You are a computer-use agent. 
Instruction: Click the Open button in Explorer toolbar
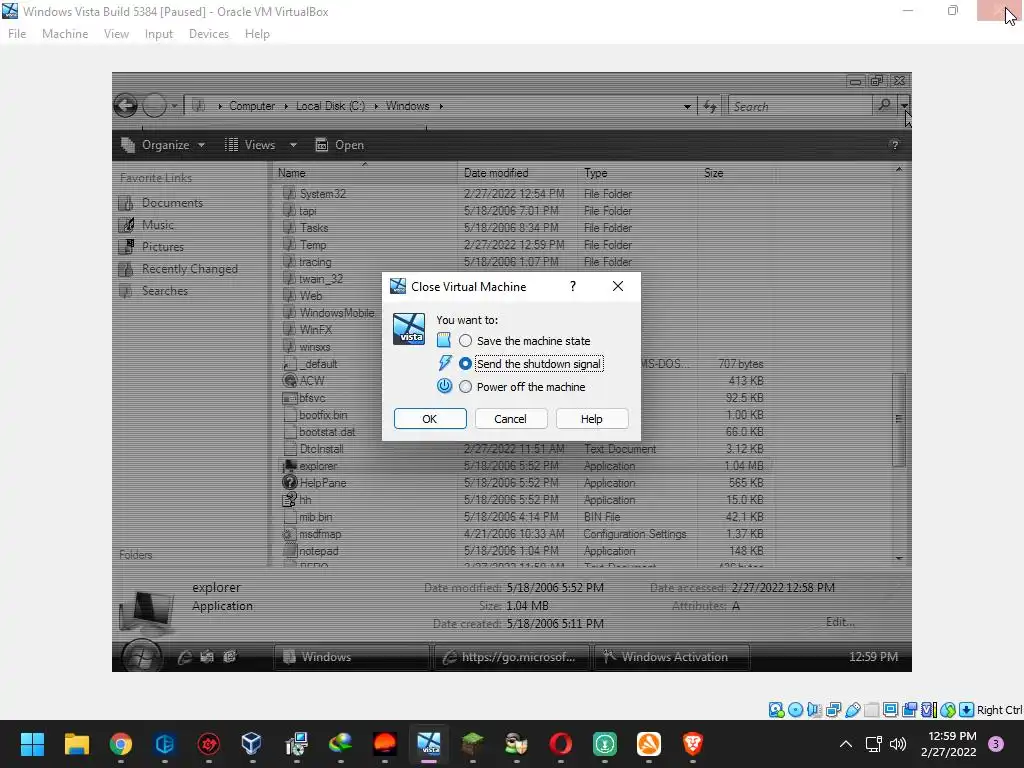[340, 145]
